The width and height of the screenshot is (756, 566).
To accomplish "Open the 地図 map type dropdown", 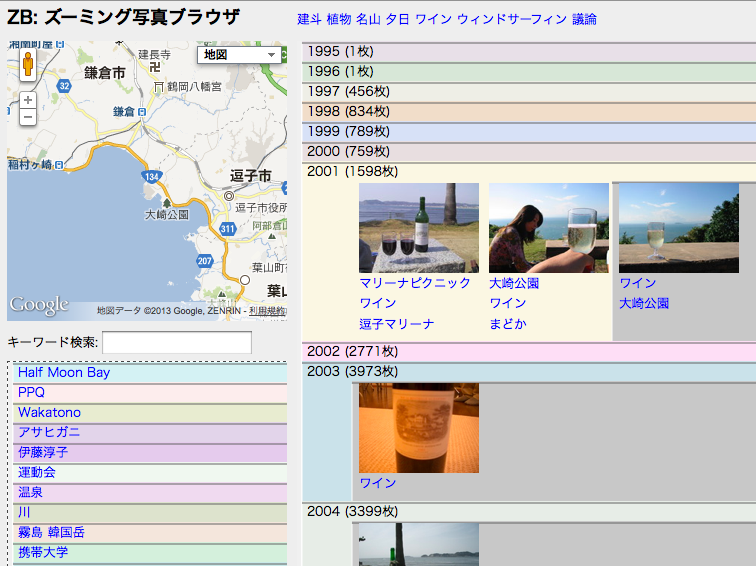I will [x=239, y=55].
